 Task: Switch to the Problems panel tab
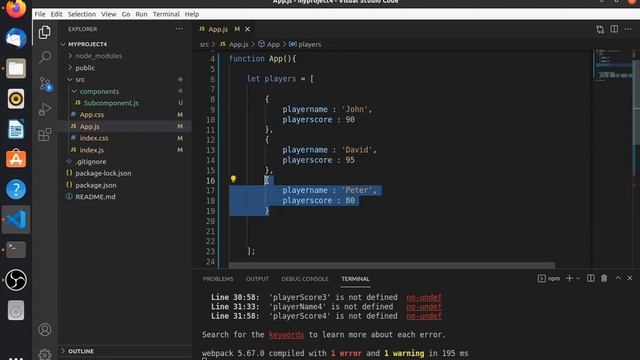(218, 279)
